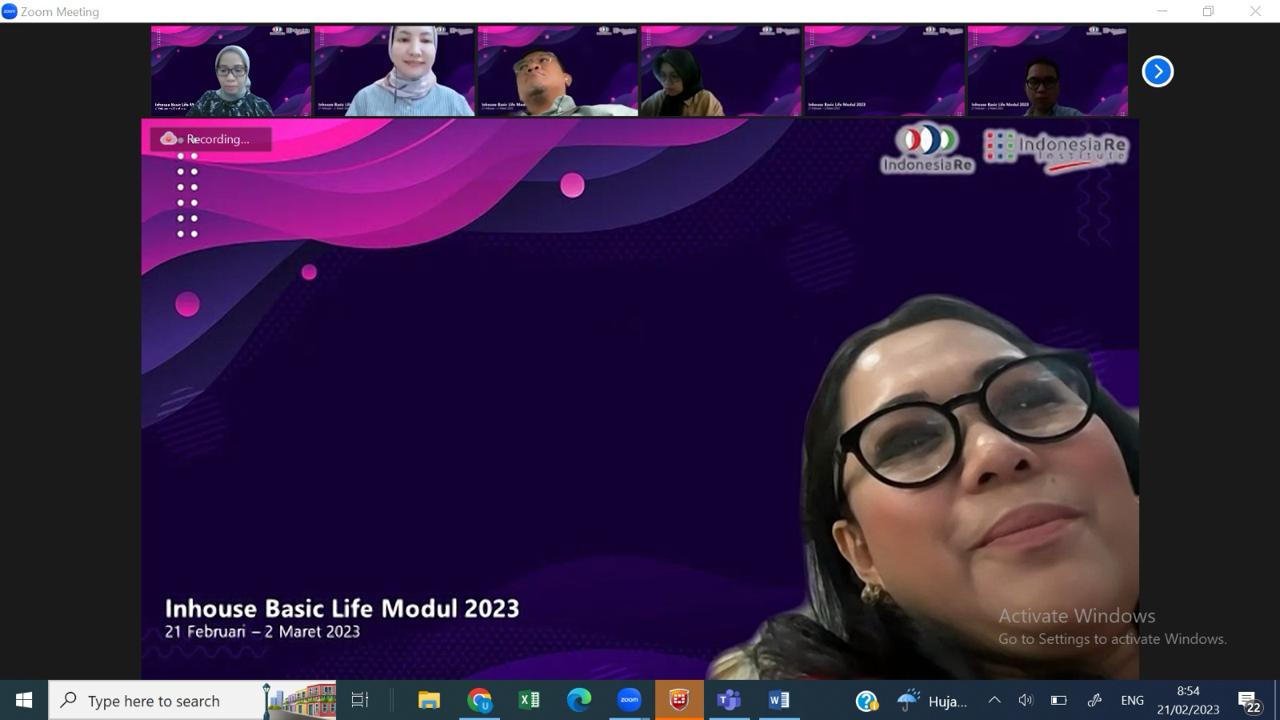Open the weather widget showing Huja...
This screenshot has height=720, width=1280.
click(932, 701)
